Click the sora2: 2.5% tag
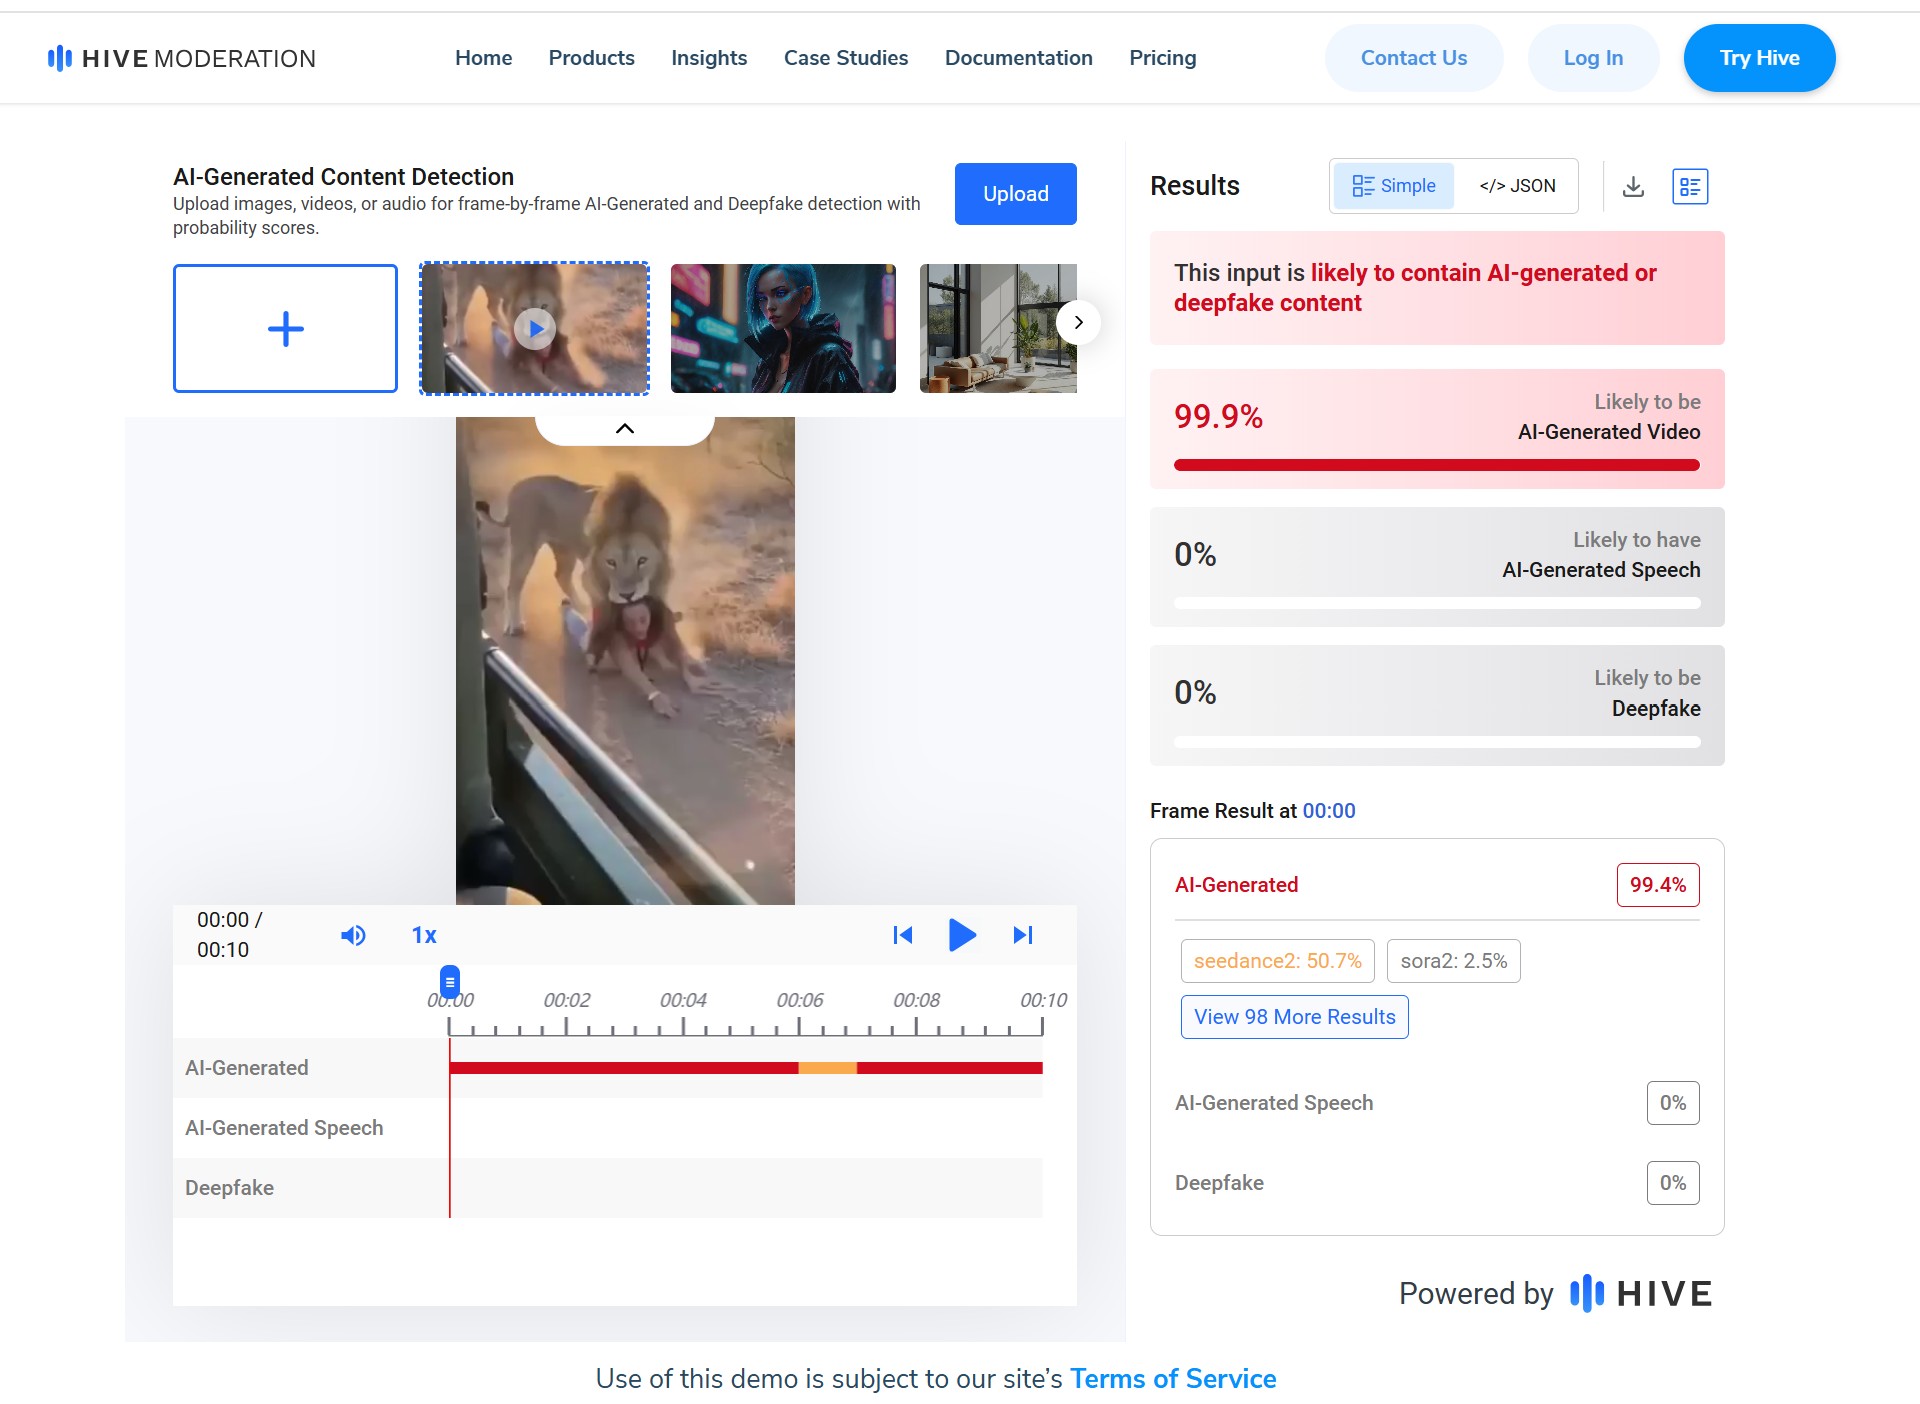 pyautogui.click(x=1453, y=961)
